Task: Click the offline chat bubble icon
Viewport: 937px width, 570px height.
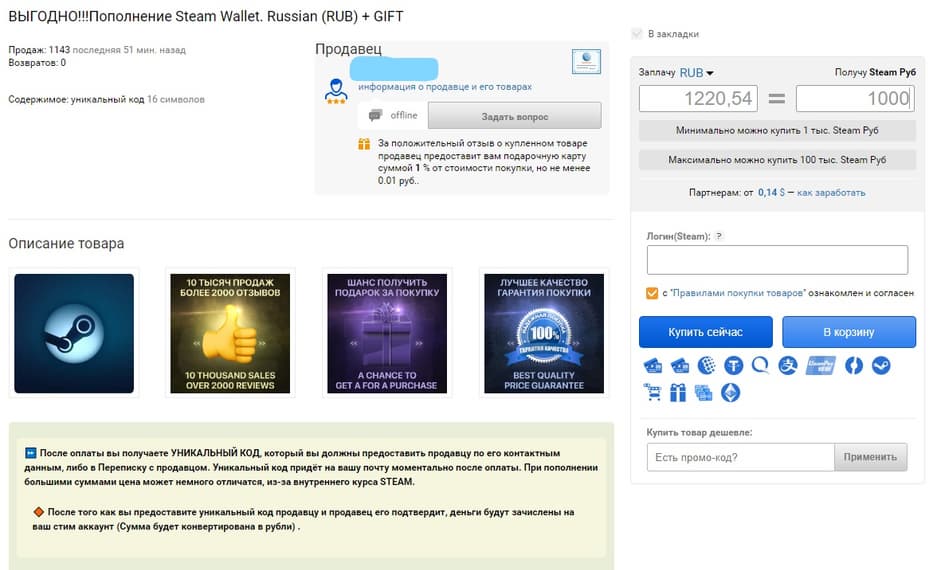Action: click(375, 115)
